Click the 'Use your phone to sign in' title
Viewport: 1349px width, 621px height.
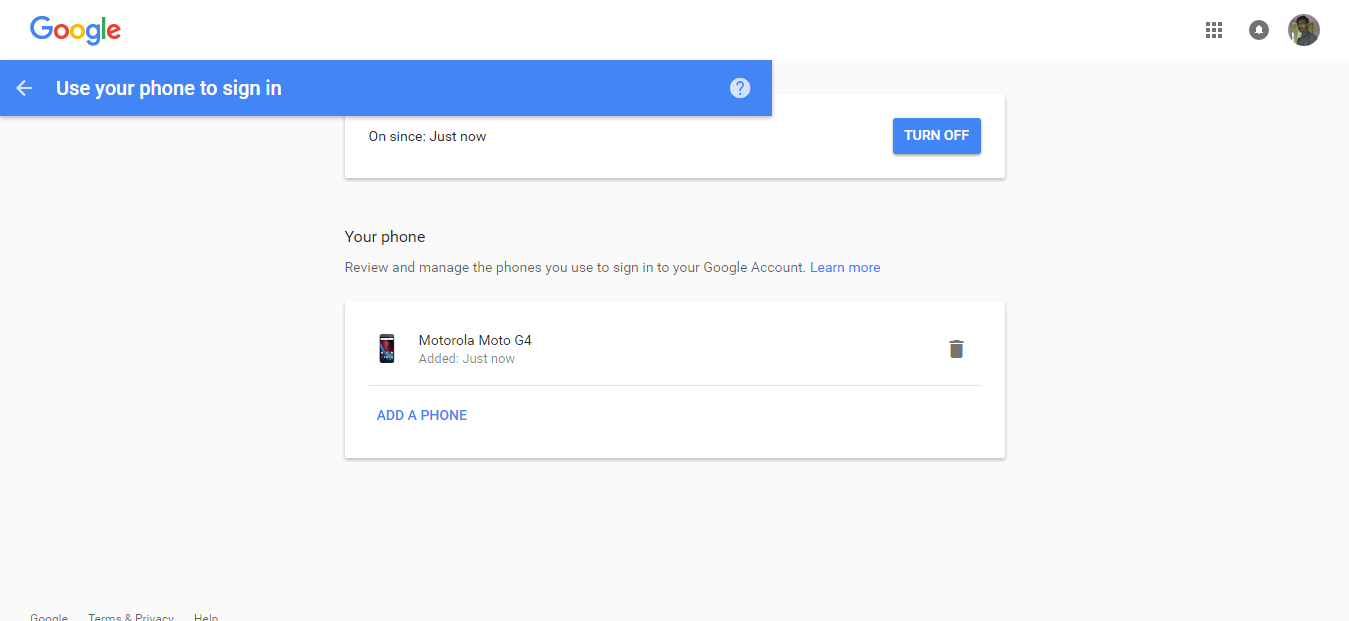[x=169, y=88]
